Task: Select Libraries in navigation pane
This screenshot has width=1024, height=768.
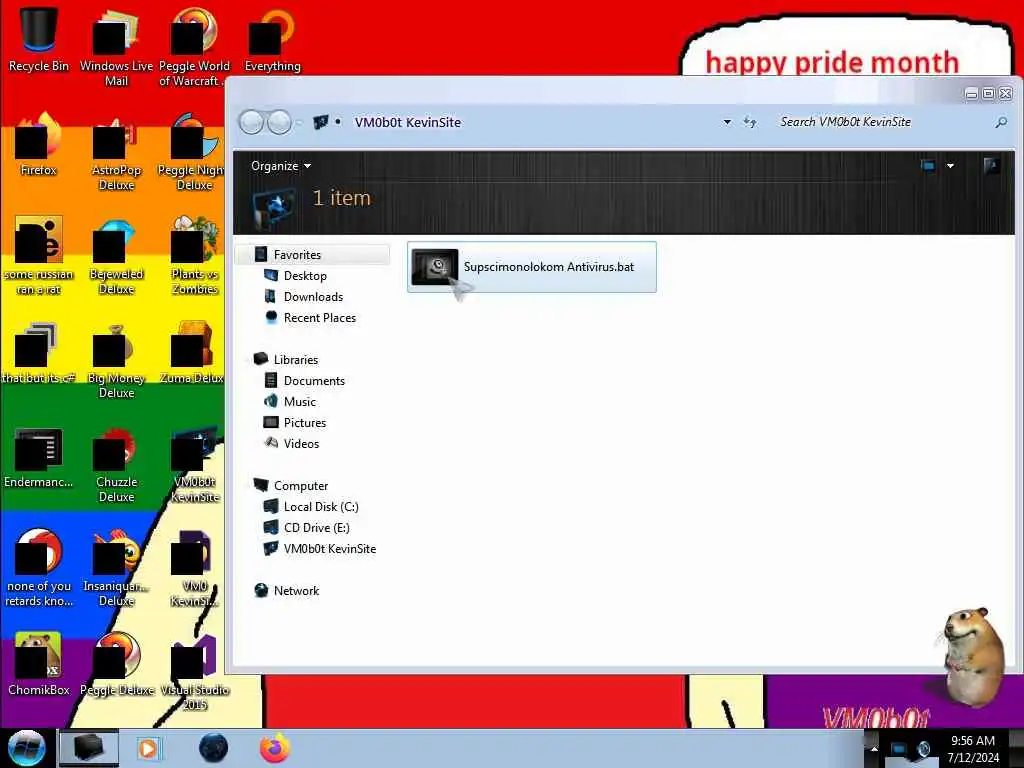Action: (295, 360)
